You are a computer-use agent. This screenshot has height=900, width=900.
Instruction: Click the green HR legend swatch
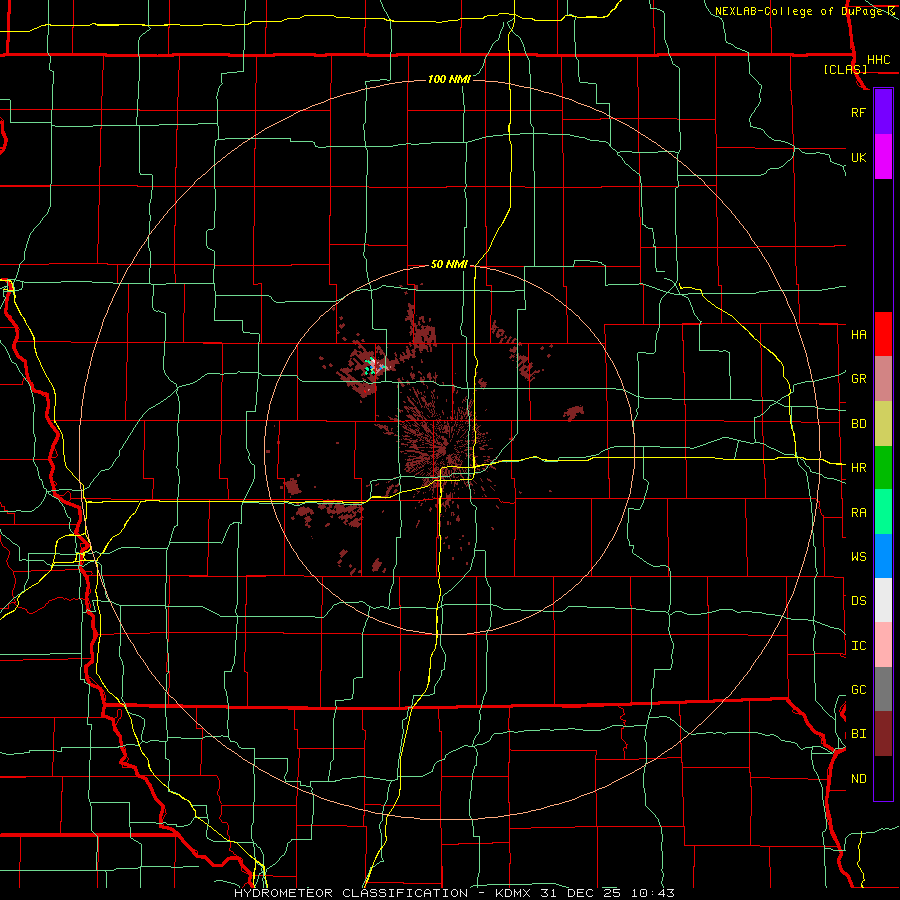[x=883, y=468]
